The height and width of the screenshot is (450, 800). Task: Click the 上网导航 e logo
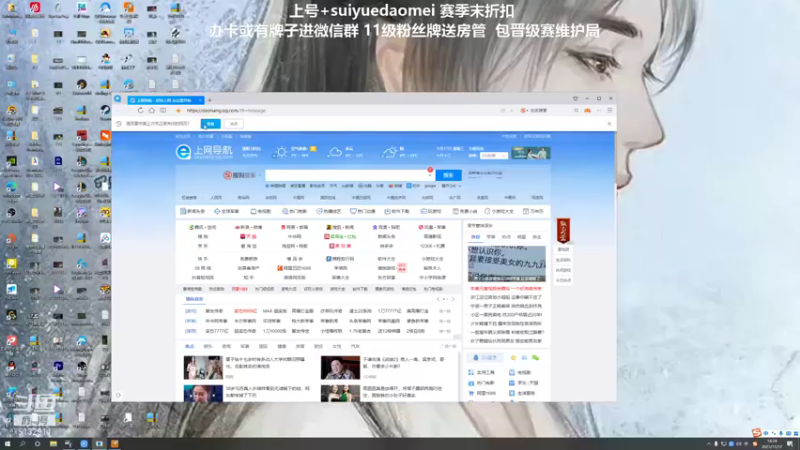click(x=183, y=152)
